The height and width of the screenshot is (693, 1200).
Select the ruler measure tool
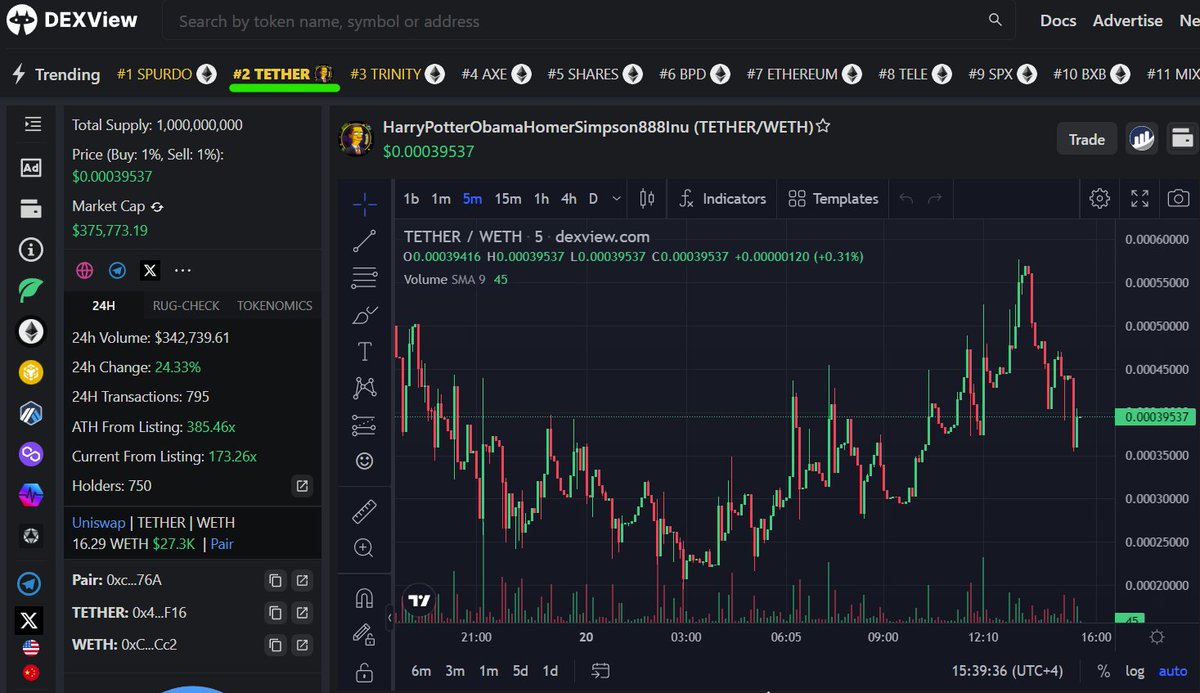(x=365, y=512)
